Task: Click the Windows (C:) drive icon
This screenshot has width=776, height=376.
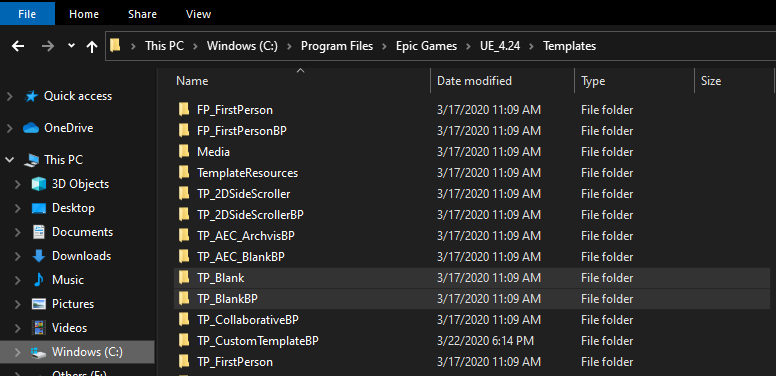Action: 39,352
